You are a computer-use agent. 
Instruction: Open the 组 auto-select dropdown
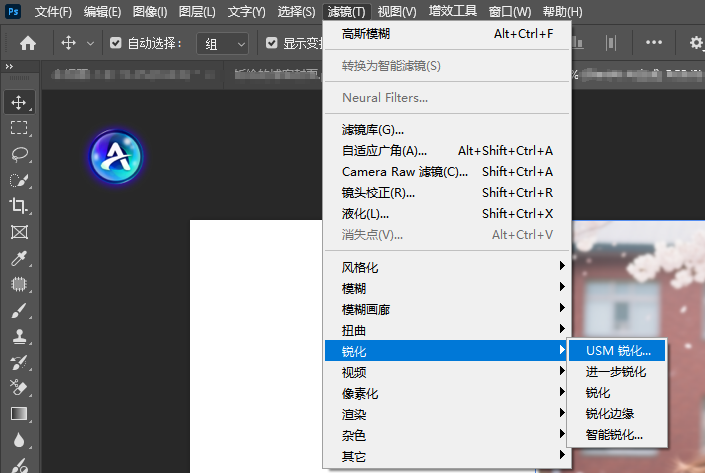click(225, 43)
